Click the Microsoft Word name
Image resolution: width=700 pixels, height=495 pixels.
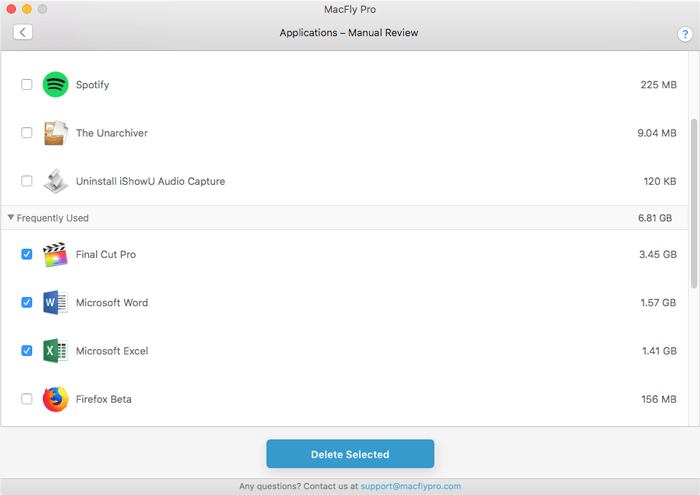pos(112,303)
